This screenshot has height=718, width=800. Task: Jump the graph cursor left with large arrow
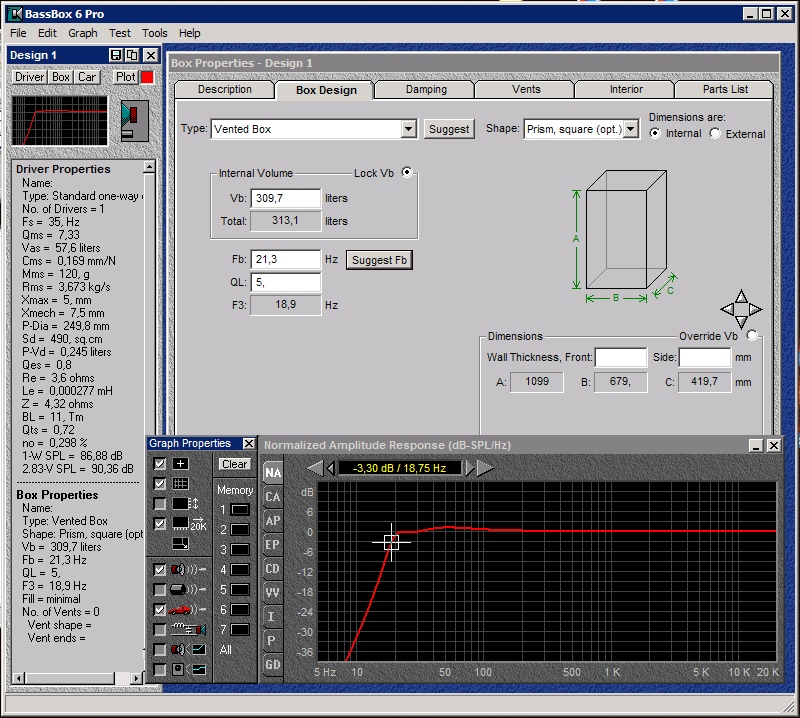(x=313, y=467)
